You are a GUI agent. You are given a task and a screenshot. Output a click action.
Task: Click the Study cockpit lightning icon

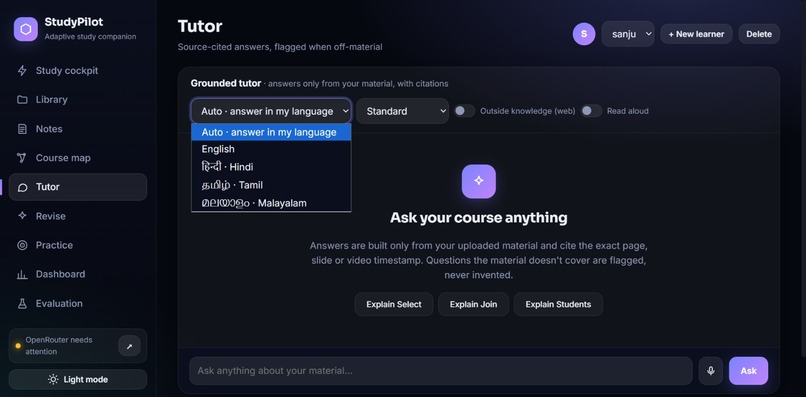[22, 70]
